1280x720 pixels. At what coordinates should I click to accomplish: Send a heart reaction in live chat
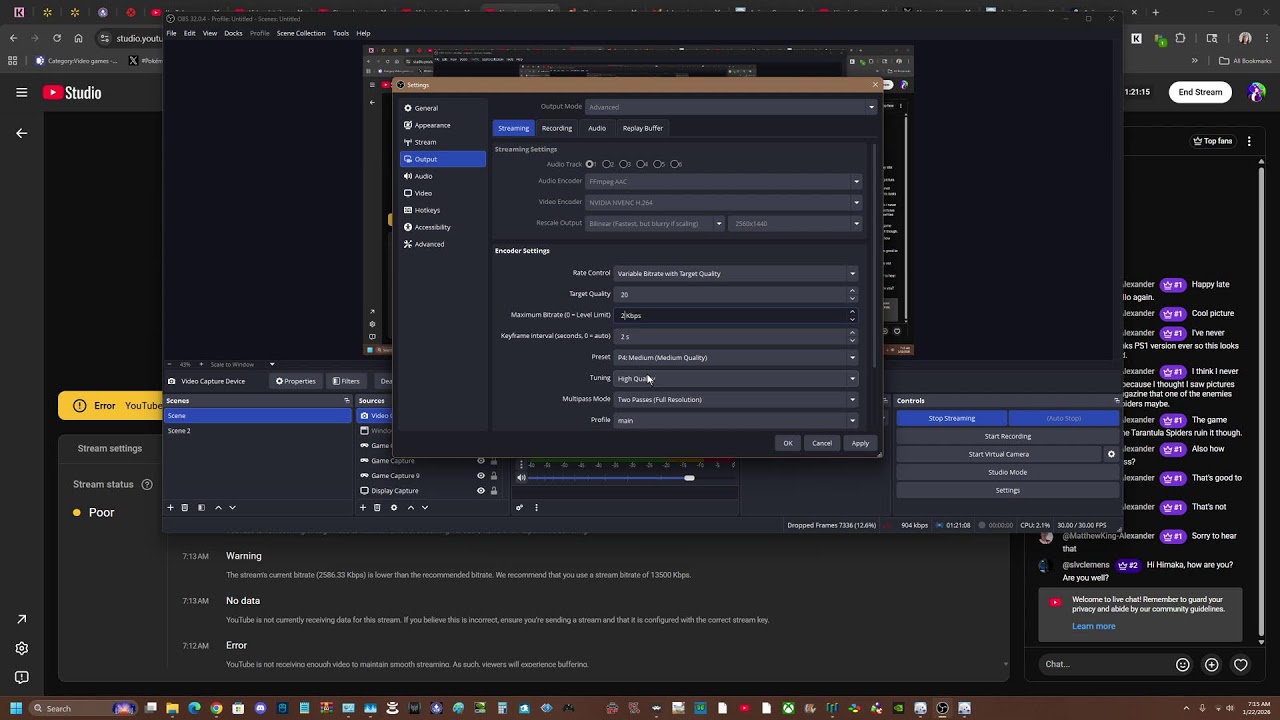1241,664
